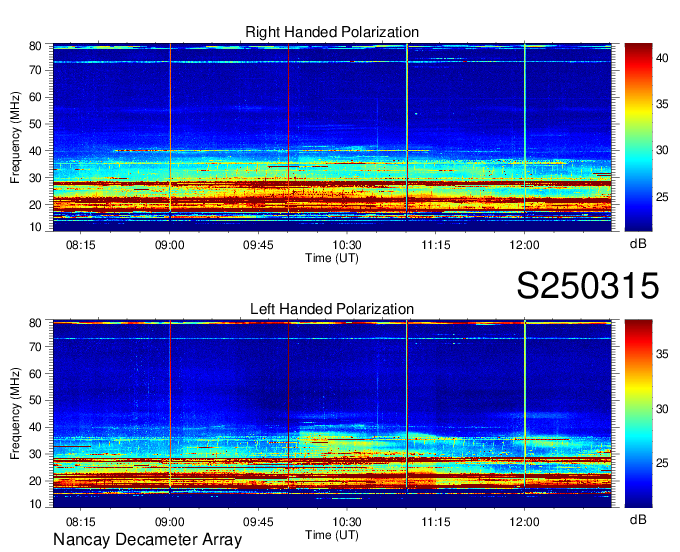Viewport: 680px width, 552px height.
Task: Select the 50 MHz tick of Right Handed plot
Action: pyautogui.click(x=35, y=124)
